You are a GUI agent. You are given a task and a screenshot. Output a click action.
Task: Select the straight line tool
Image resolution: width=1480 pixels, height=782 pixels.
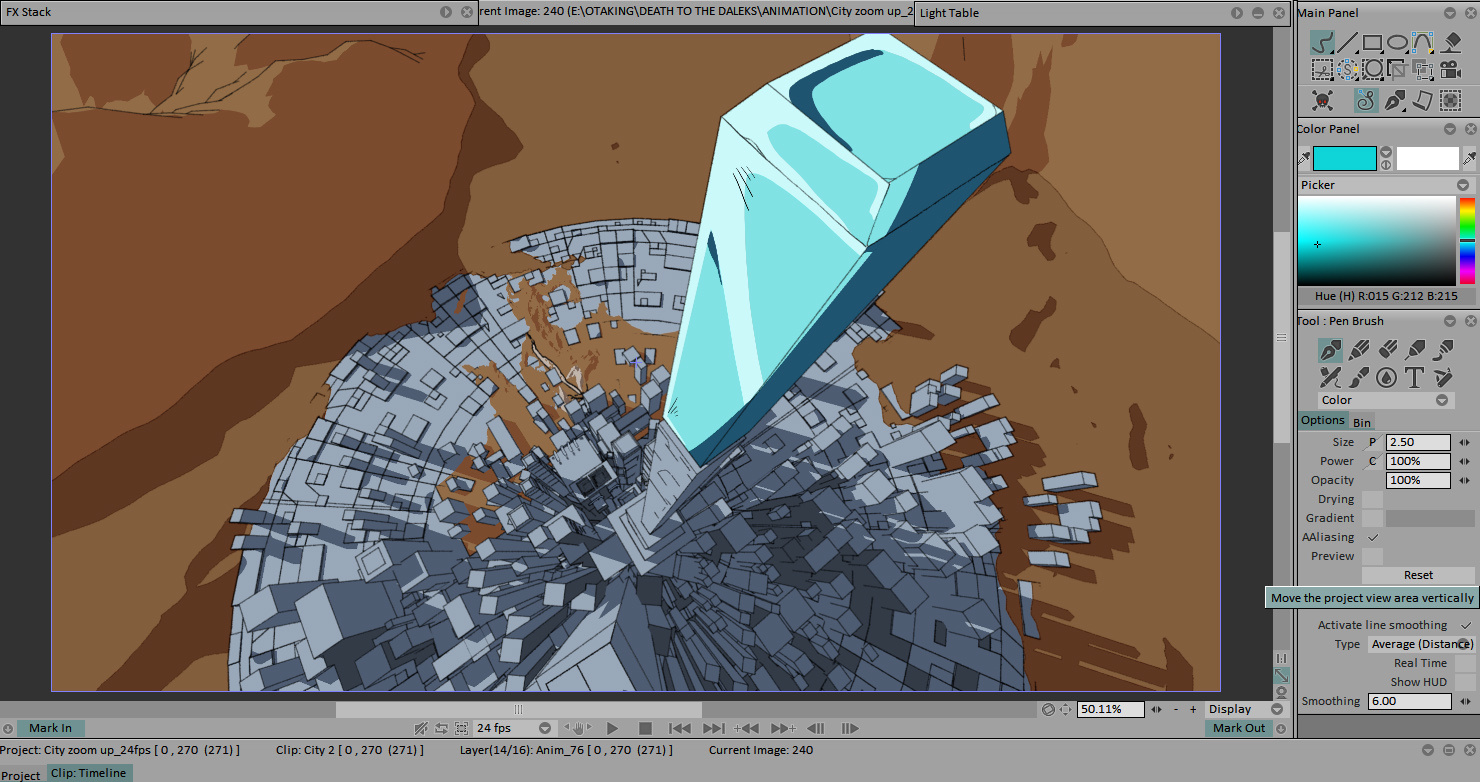tap(1348, 43)
